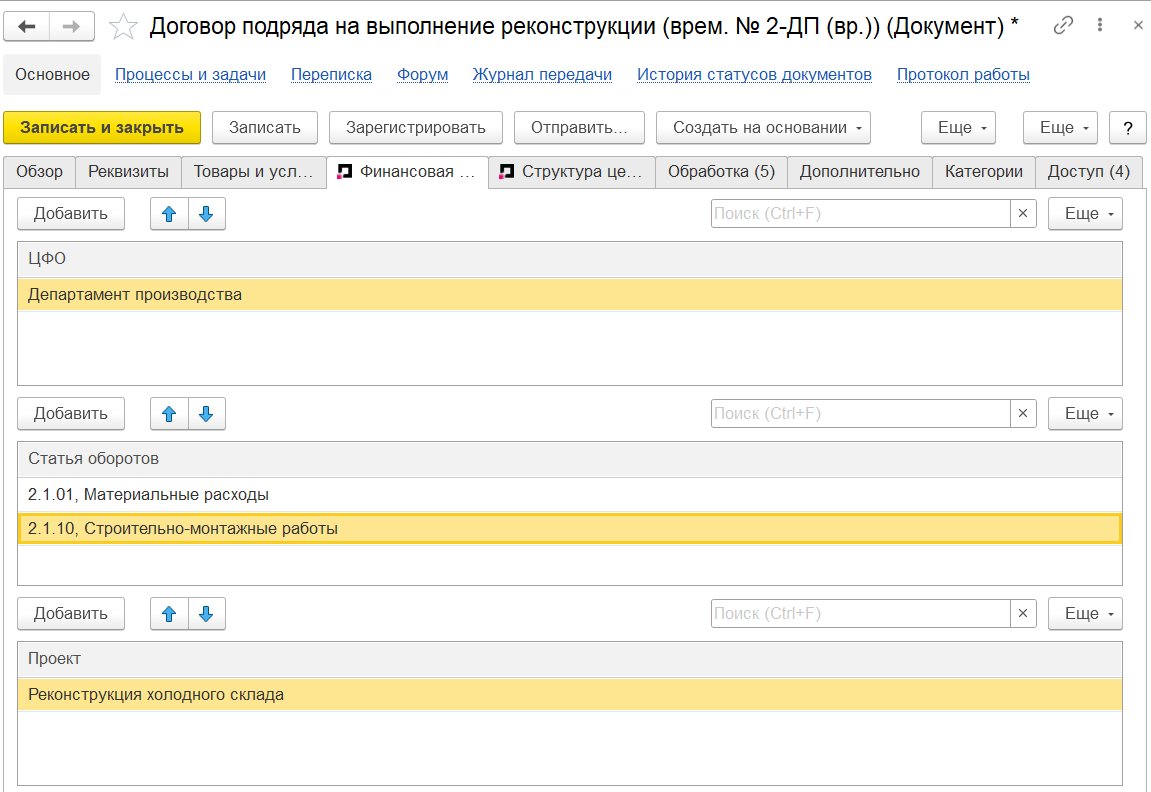Viewport: 1151px width, 792px height.
Task: Clear the Проект search field
Action: (x=1023, y=614)
